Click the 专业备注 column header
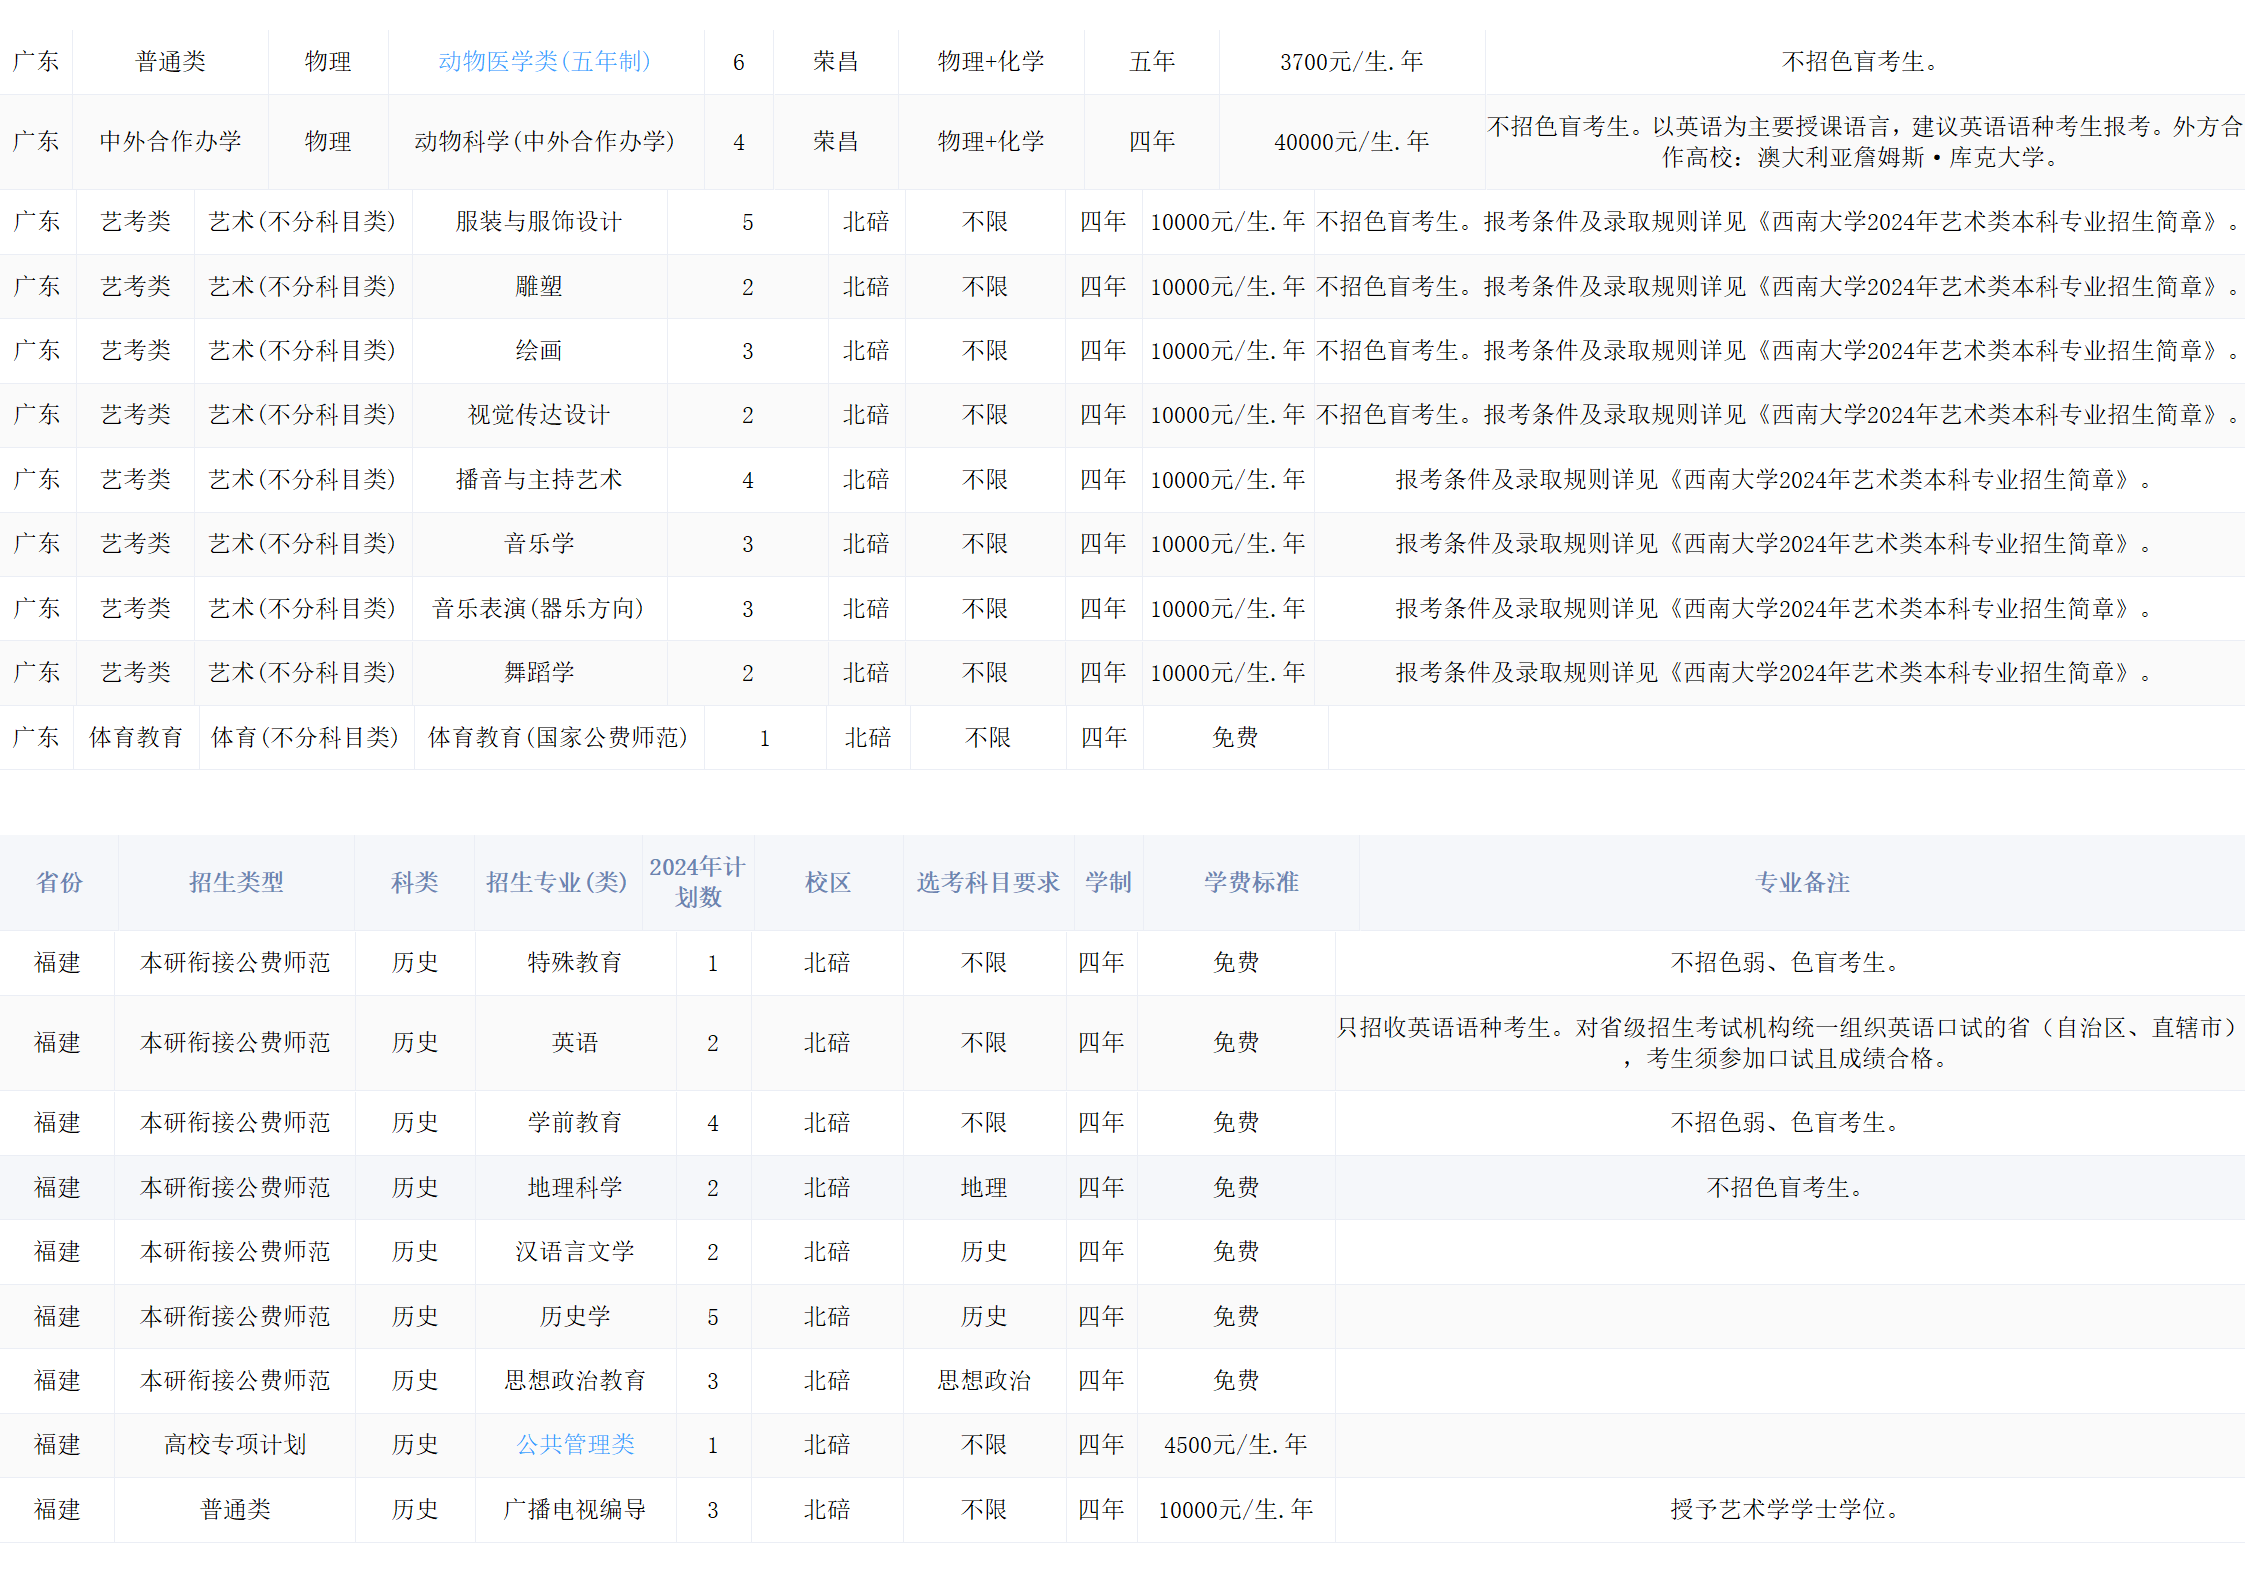Screen dimensions: 2245x1587 coord(1801,882)
